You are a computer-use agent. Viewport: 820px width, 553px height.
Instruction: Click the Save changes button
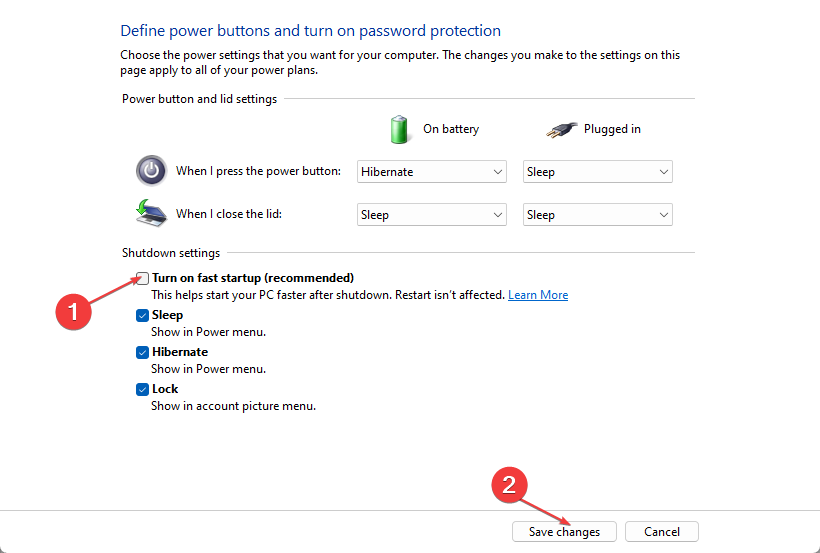pyautogui.click(x=564, y=532)
